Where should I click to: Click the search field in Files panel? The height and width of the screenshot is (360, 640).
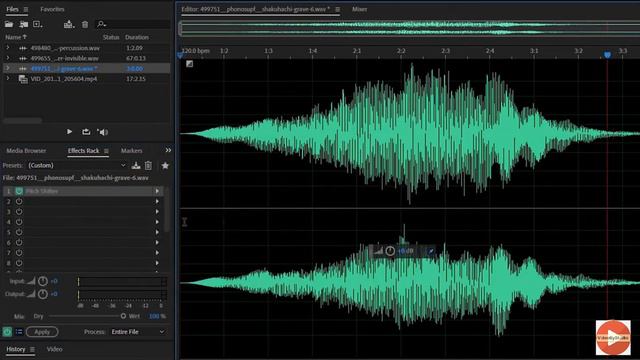click(133, 24)
